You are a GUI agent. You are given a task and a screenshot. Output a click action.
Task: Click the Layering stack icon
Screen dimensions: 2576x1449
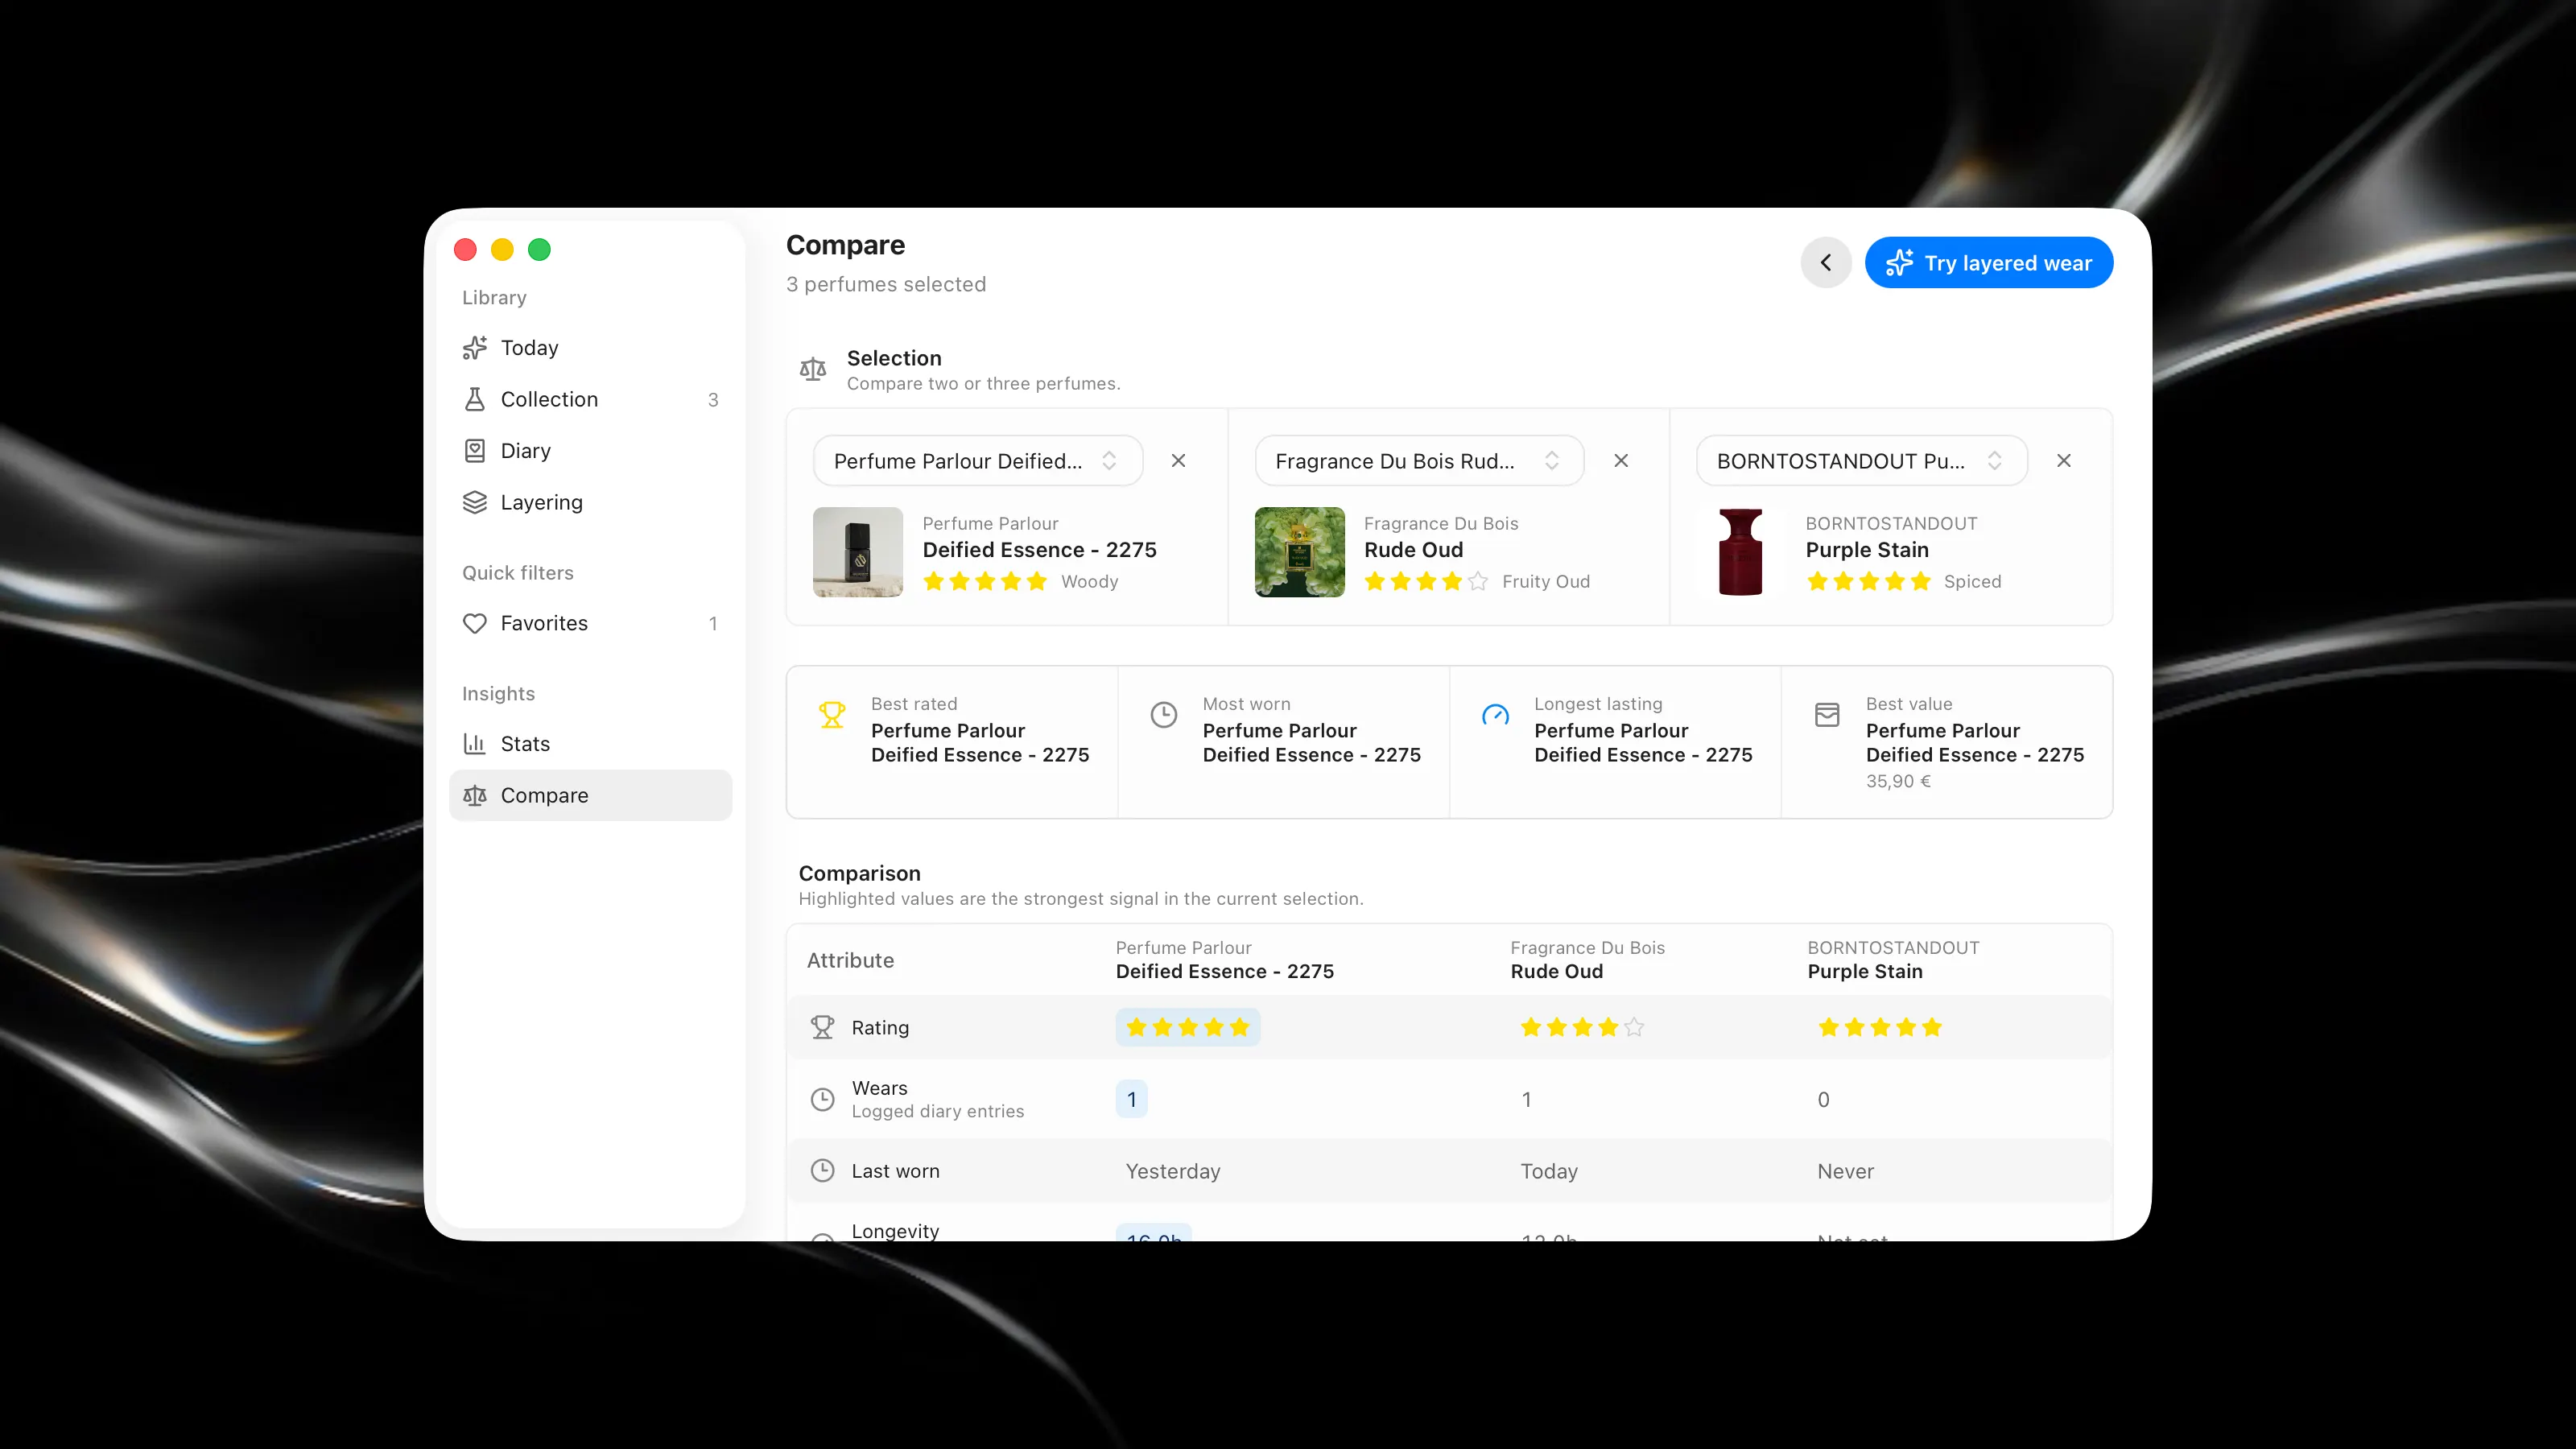tap(475, 502)
